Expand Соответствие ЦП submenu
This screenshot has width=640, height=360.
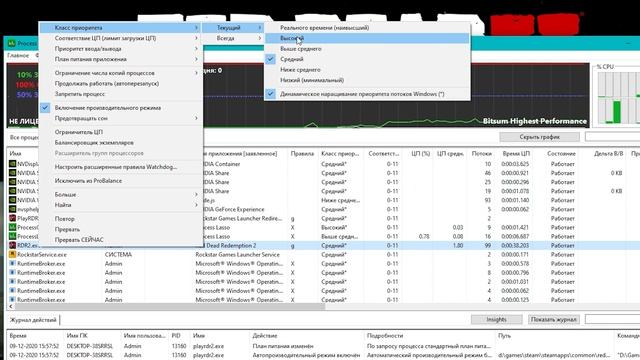(x=121, y=38)
